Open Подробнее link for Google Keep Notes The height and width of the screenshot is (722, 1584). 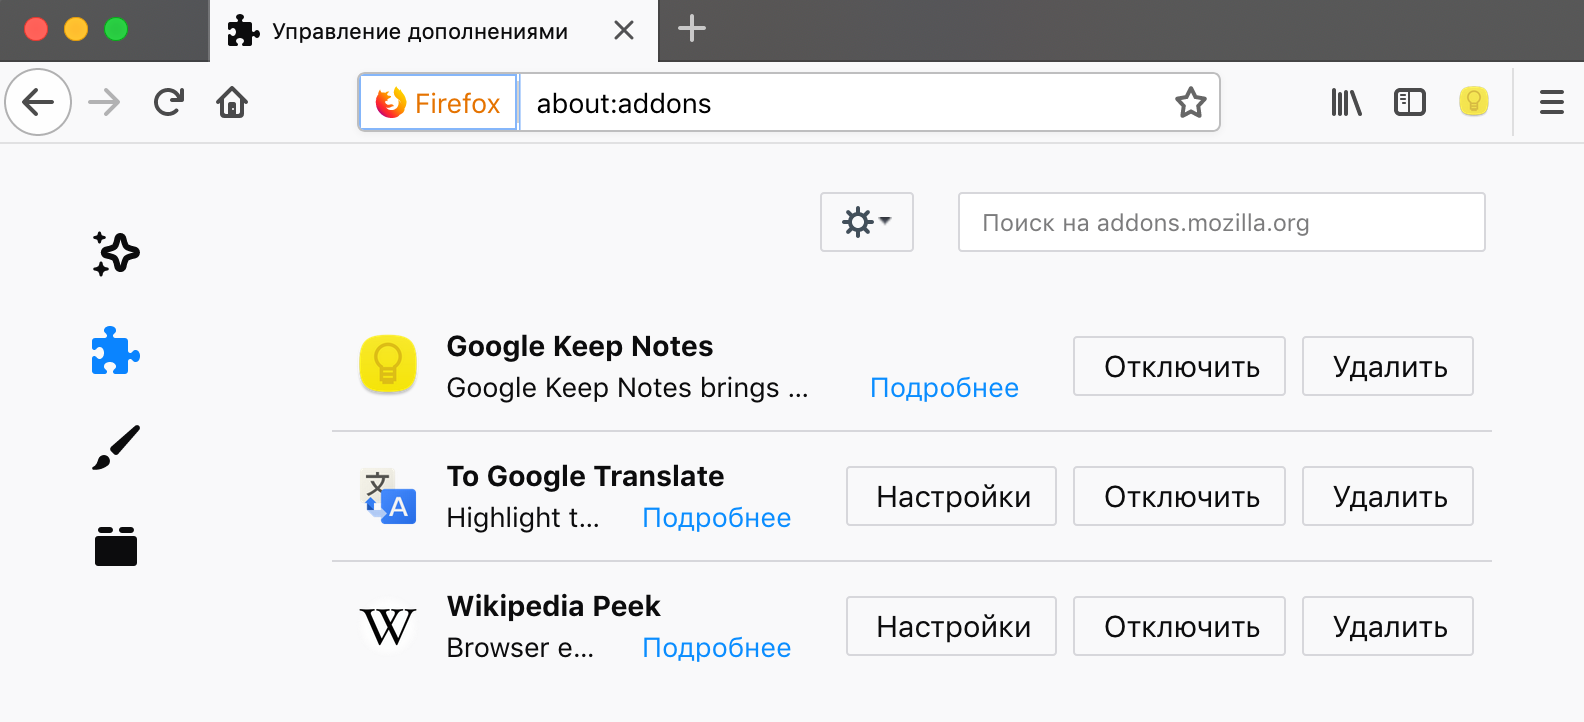(x=944, y=388)
